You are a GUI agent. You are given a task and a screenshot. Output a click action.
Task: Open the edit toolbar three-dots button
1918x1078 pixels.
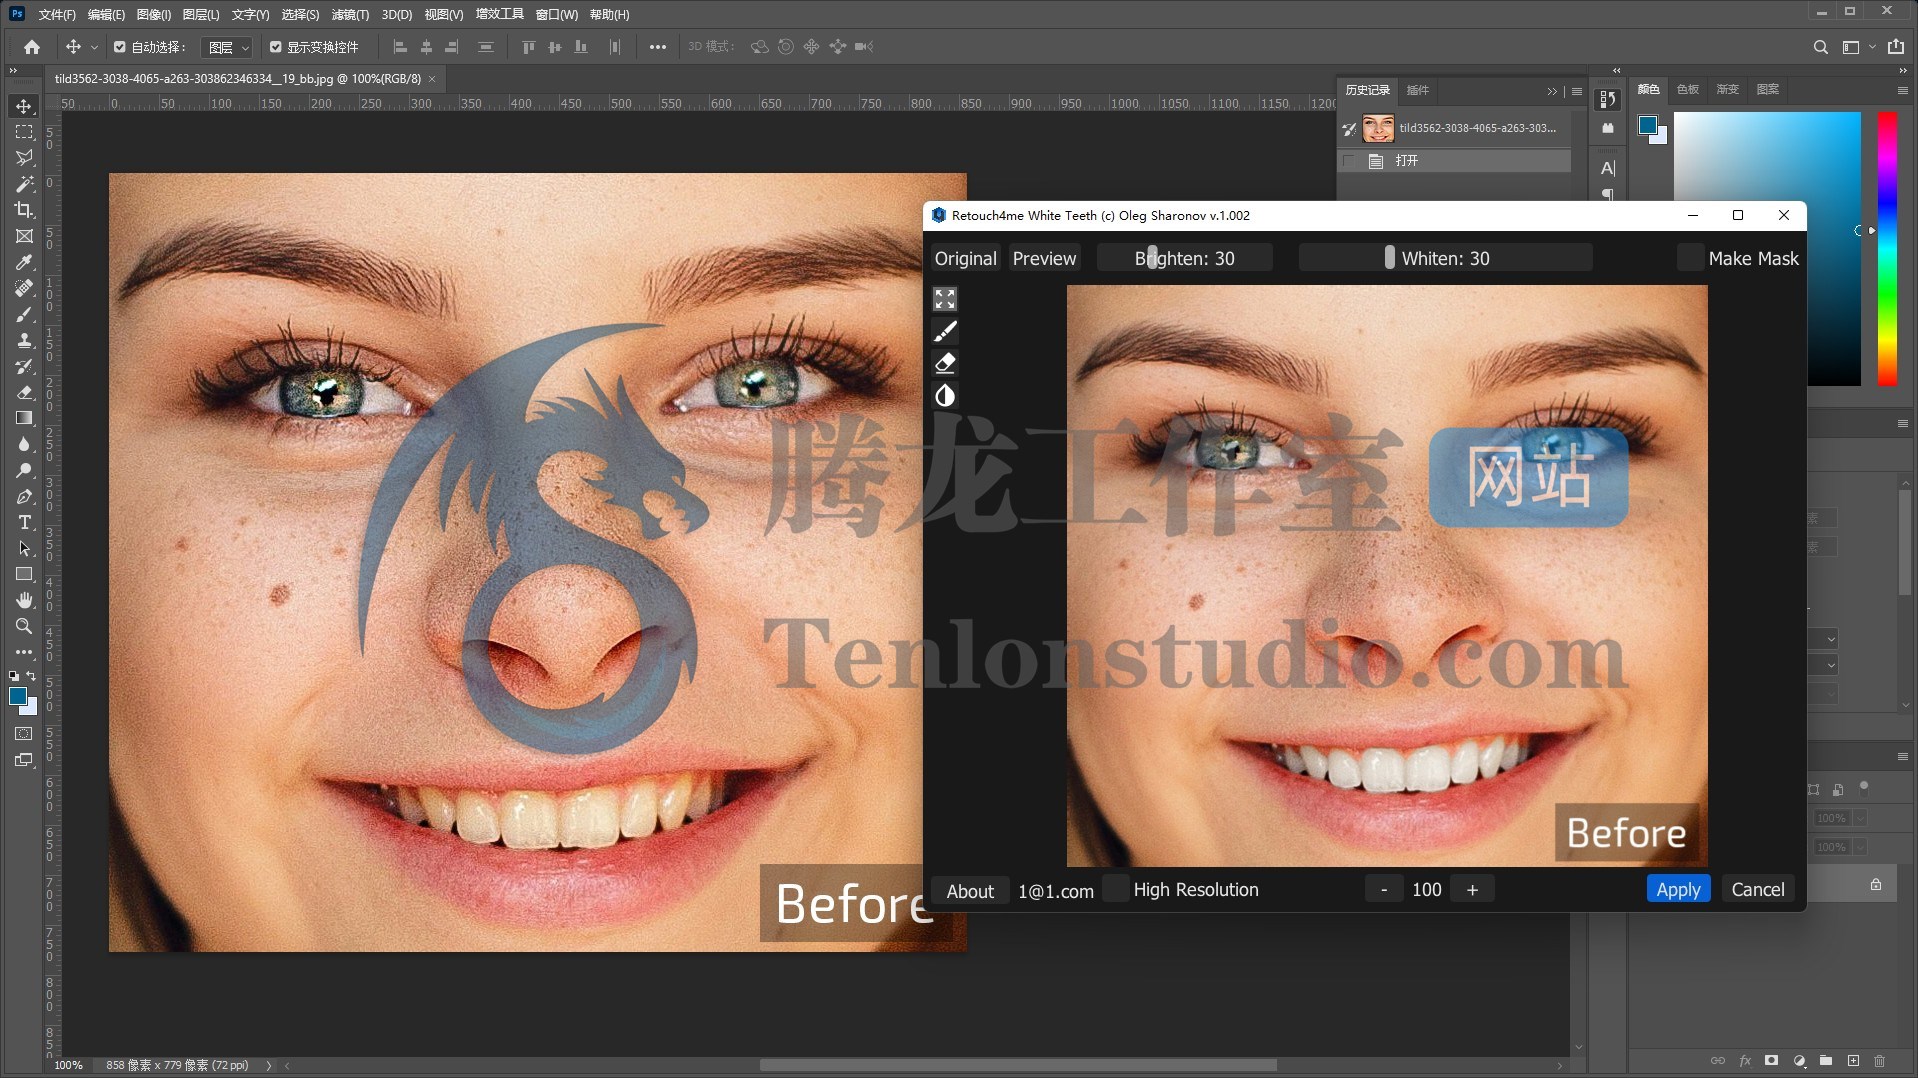click(24, 652)
